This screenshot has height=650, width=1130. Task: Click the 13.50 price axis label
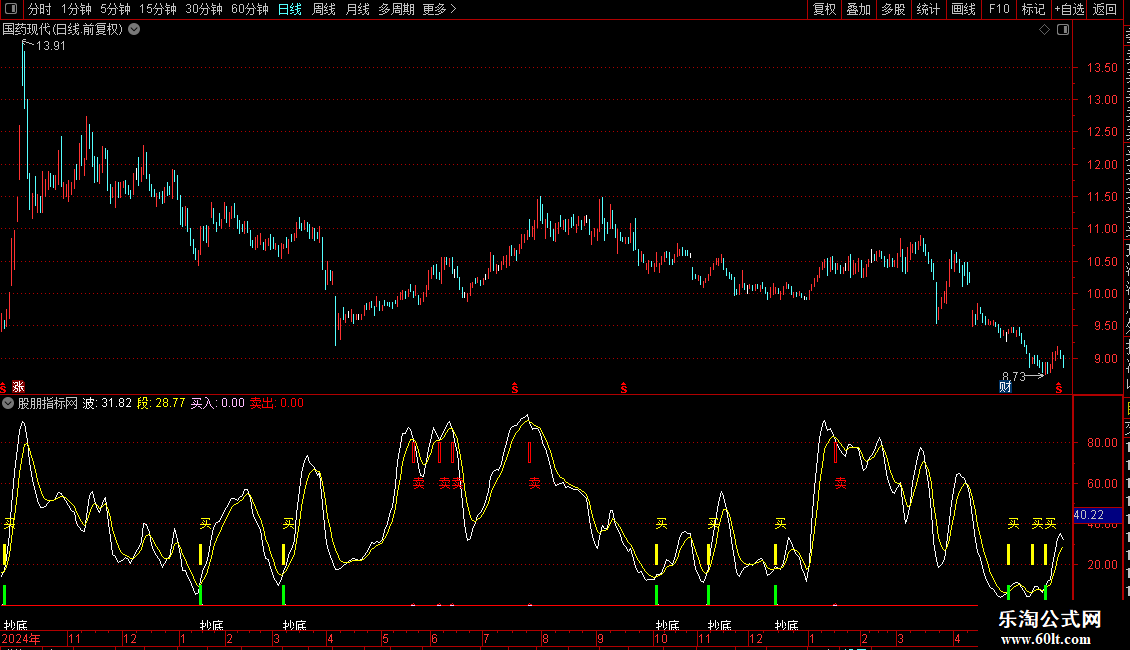pos(1103,68)
